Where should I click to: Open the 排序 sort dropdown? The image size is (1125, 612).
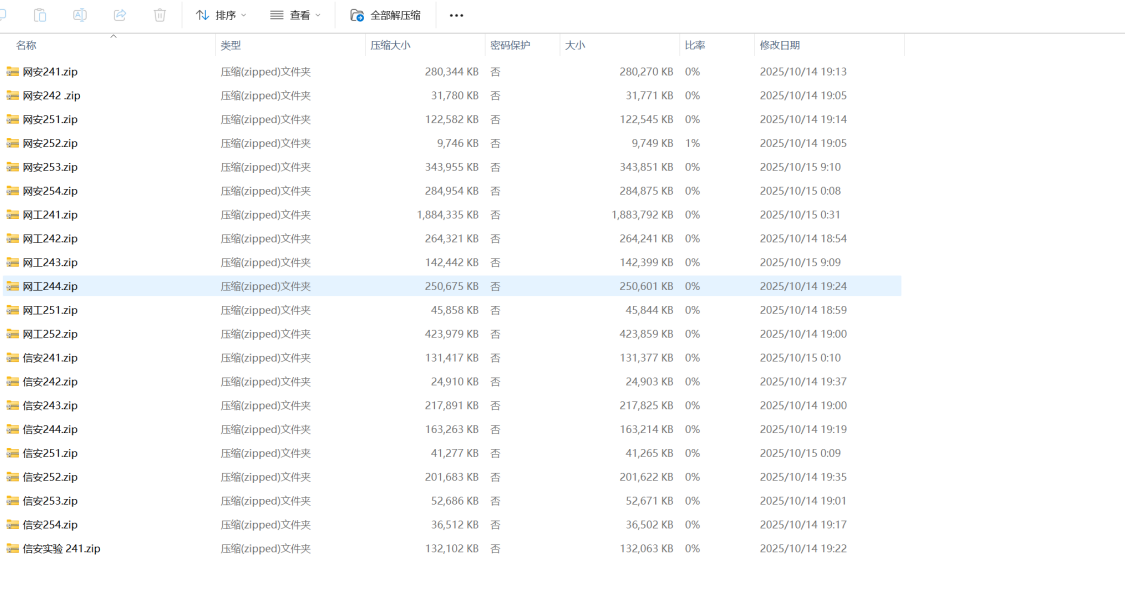220,16
